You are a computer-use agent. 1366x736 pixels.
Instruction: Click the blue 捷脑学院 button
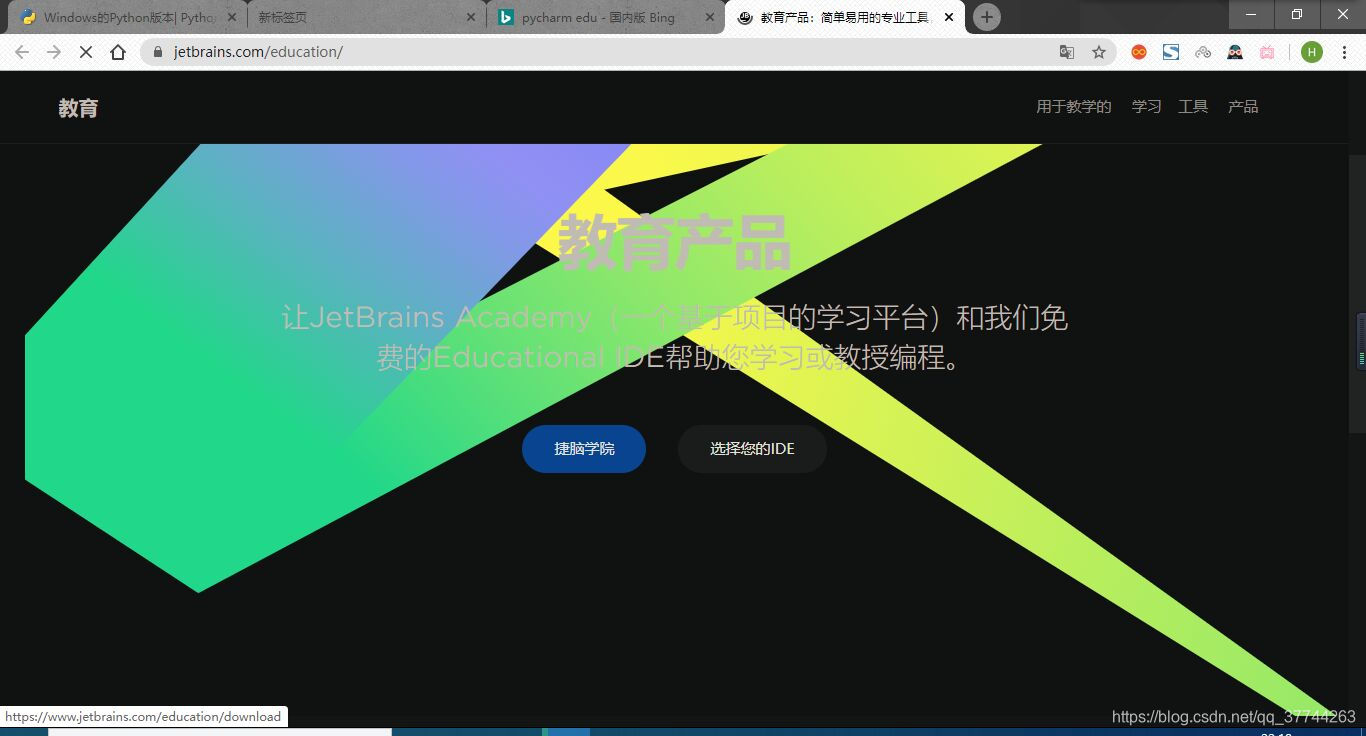point(584,449)
